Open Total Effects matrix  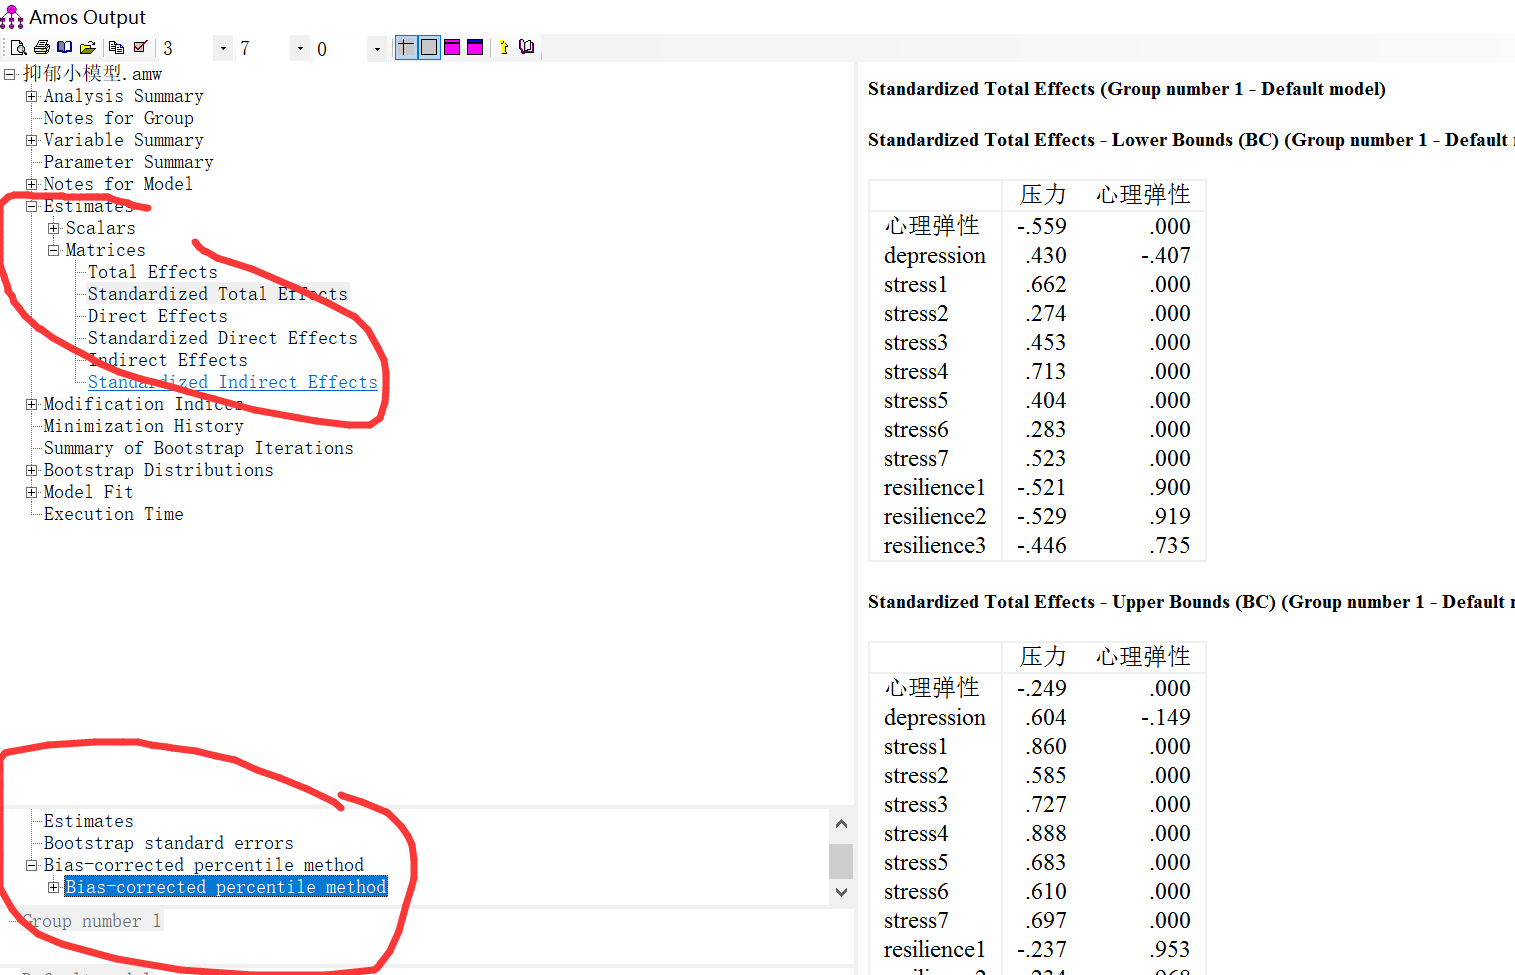click(x=152, y=272)
